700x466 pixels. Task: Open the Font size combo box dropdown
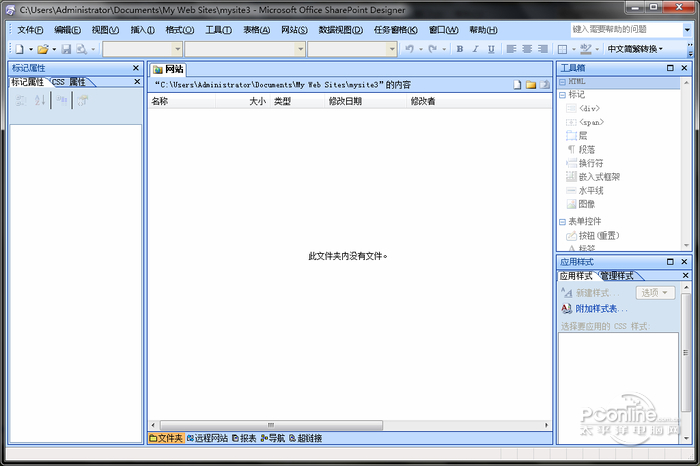(392, 49)
